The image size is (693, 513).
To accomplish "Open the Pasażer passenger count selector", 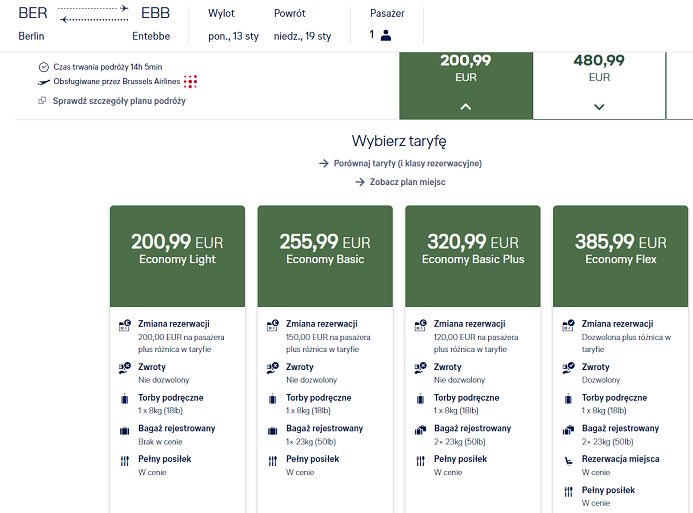I will coord(387,26).
